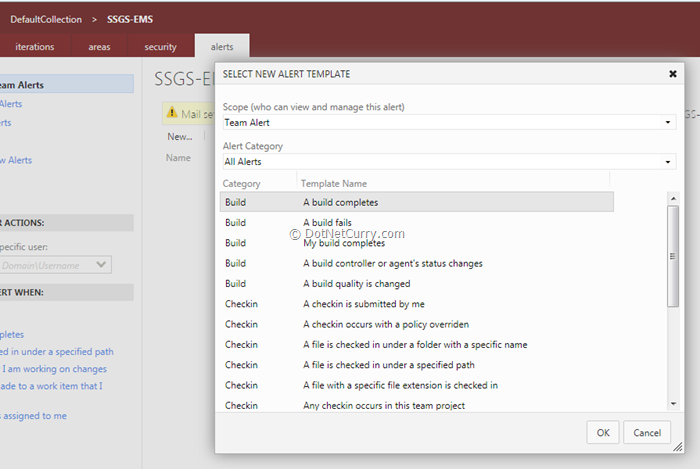Click the mail settings warning icon
This screenshot has height=469, width=700.
pyautogui.click(x=172, y=112)
